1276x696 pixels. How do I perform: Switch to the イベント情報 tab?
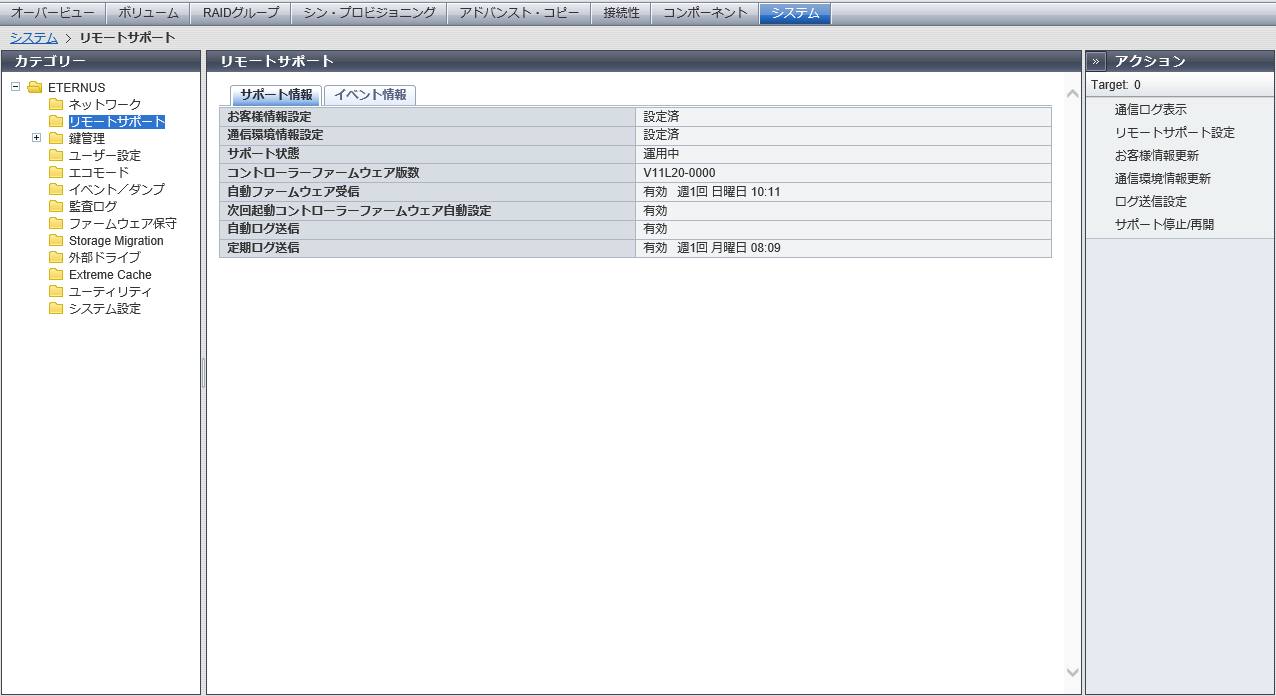pyautogui.click(x=370, y=95)
